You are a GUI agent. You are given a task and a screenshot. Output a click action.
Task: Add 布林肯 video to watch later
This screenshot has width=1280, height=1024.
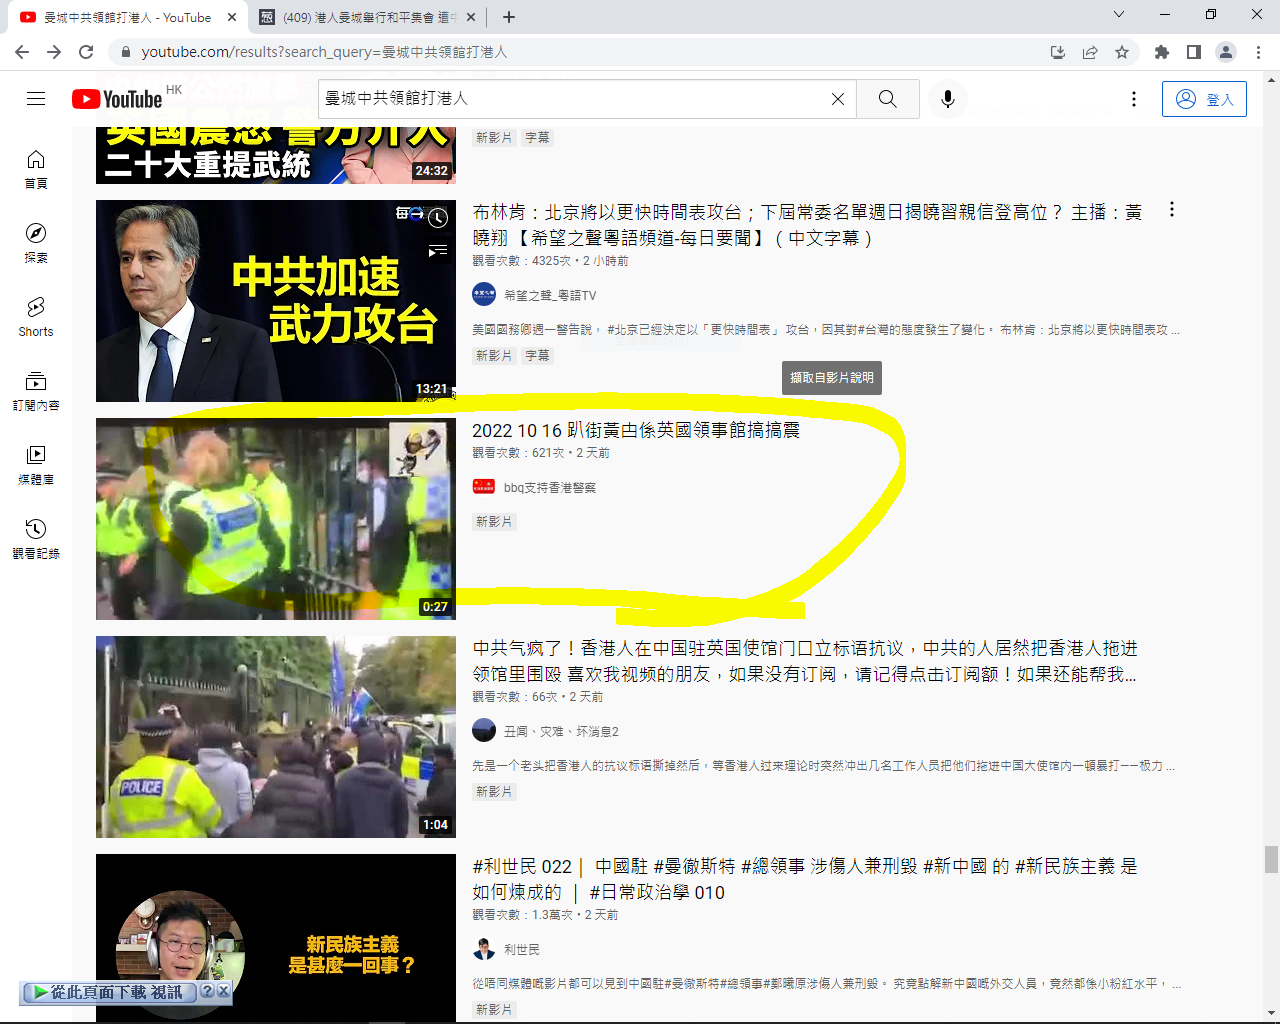(x=438, y=217)
